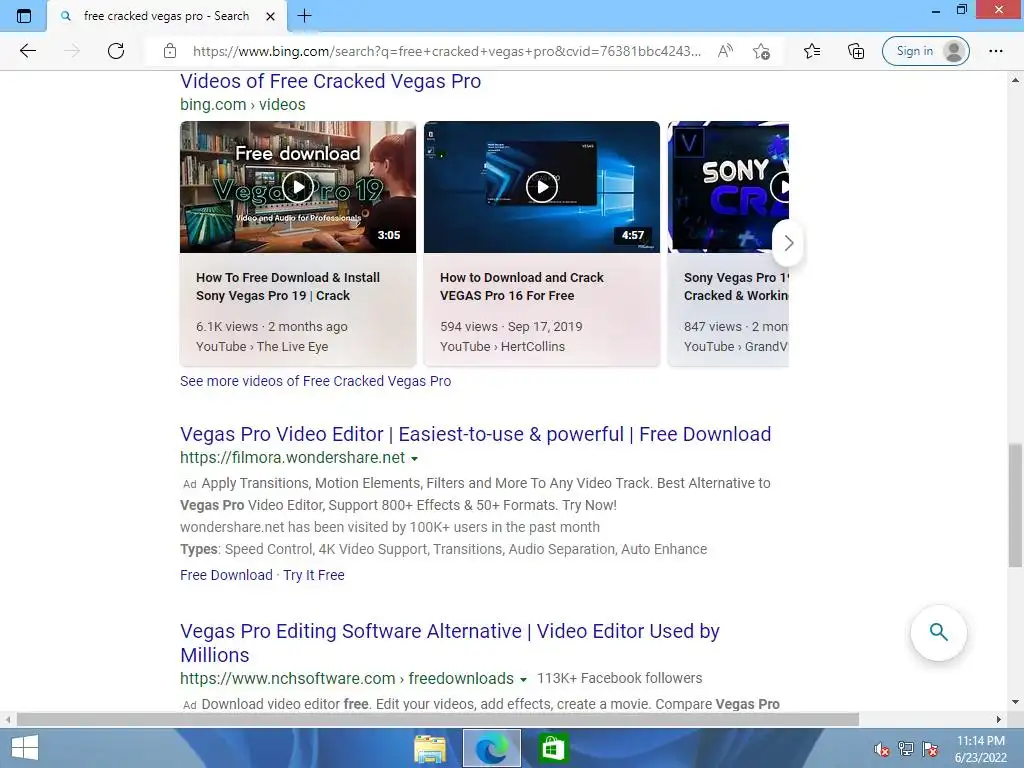
Task: Open How To Free Download & Install title
Action: [x=288, y=287]
